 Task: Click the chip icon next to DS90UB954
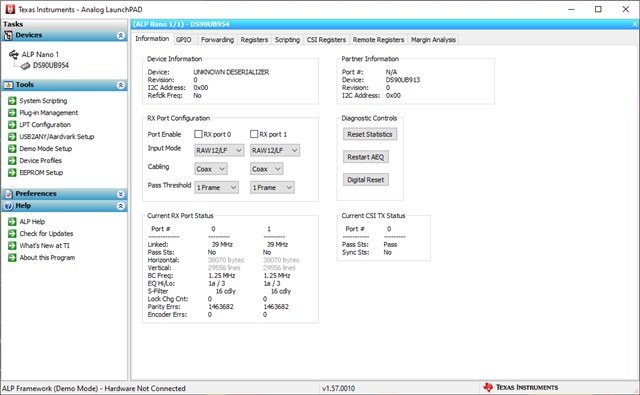click(26, 65)
